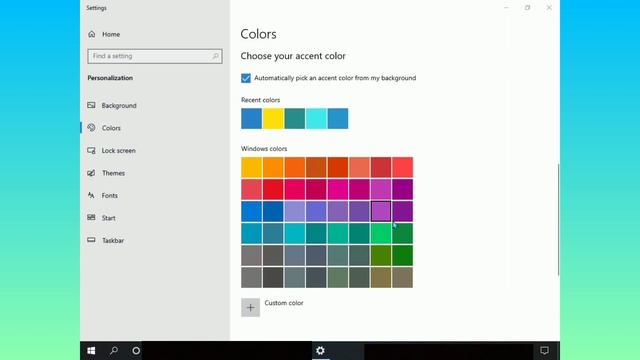Focus the Find a setting search box
640x360 pixels.
click(155, 56)
